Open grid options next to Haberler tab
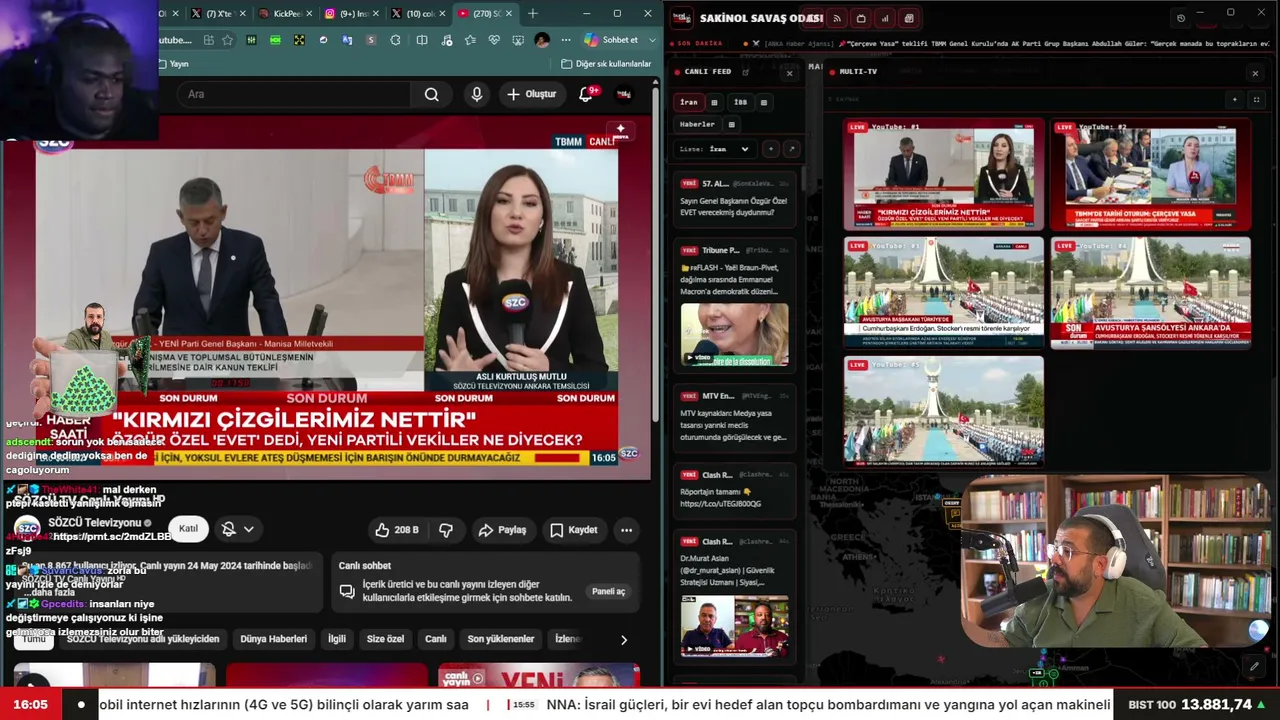The height and width of the screenshot is (720, 1280). click(x=732, y=124)
